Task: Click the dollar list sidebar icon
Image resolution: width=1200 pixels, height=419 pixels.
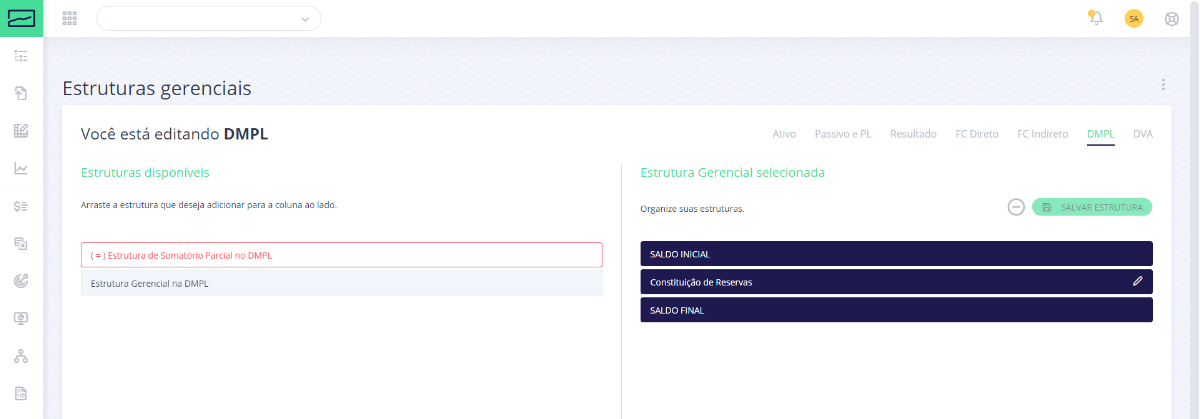Action: pos(21,206)
